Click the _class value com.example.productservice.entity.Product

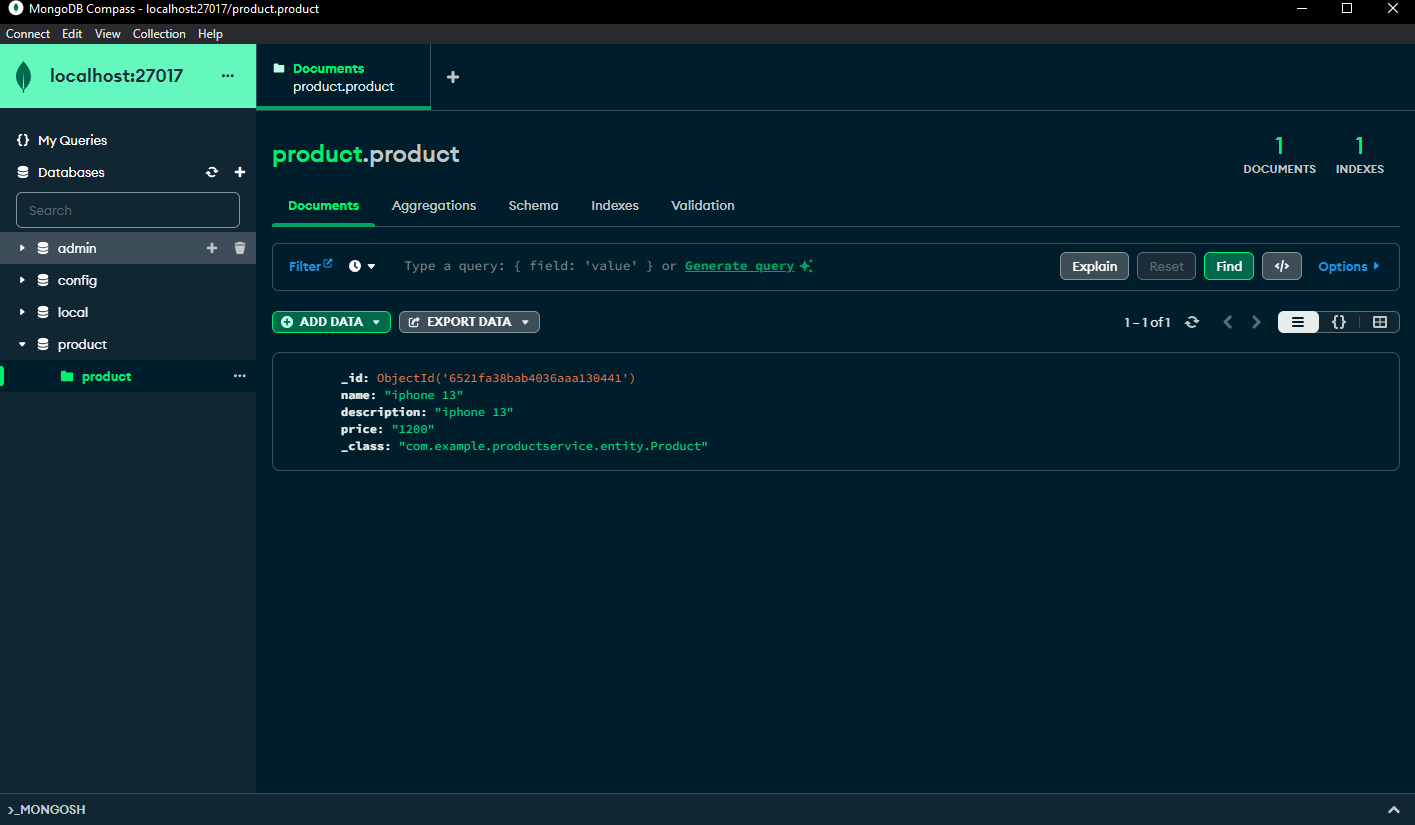pyautogui.click(x=553, y=446)
